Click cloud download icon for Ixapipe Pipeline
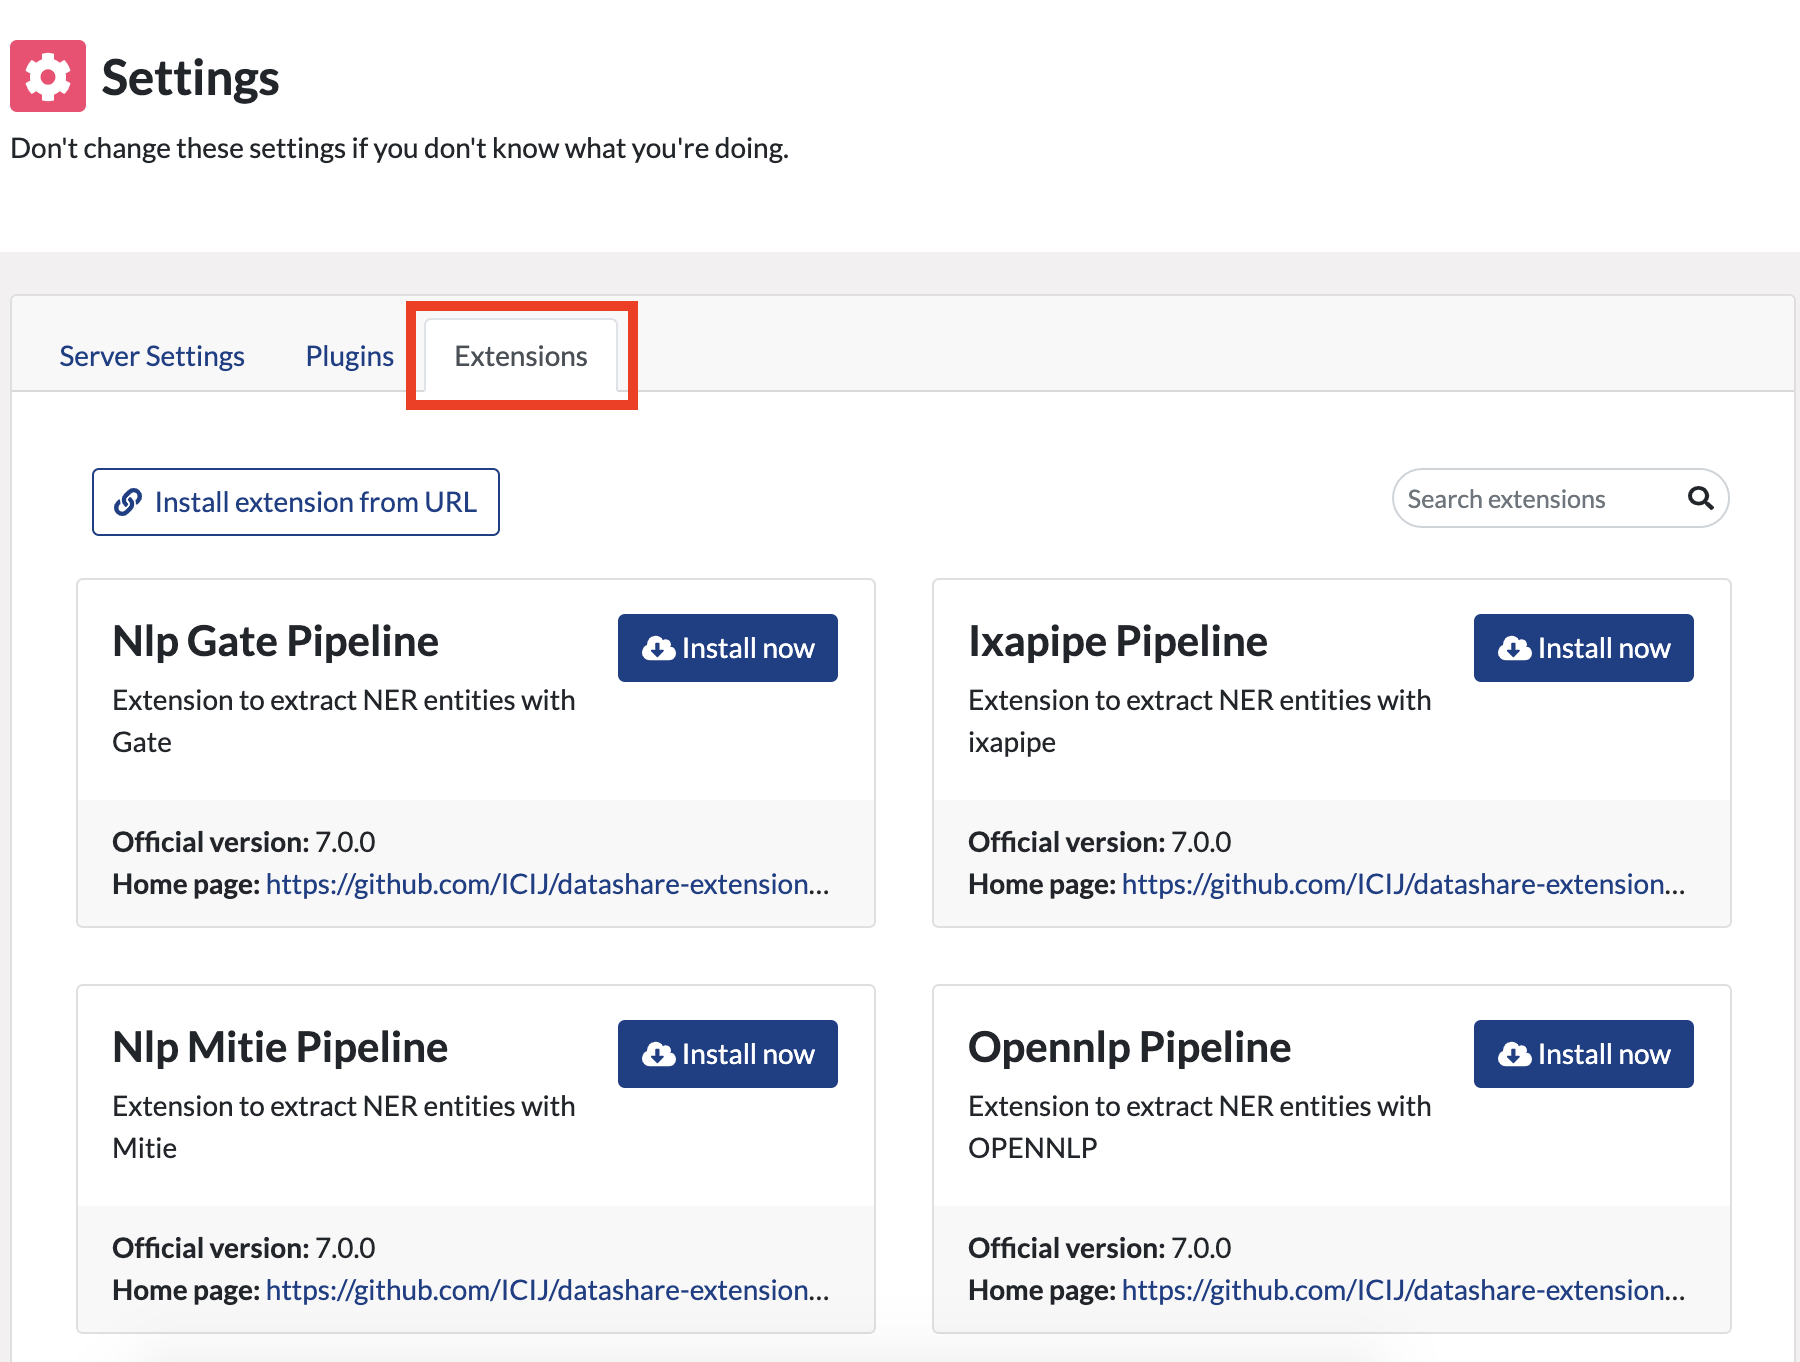 [x=1514, y=648]
